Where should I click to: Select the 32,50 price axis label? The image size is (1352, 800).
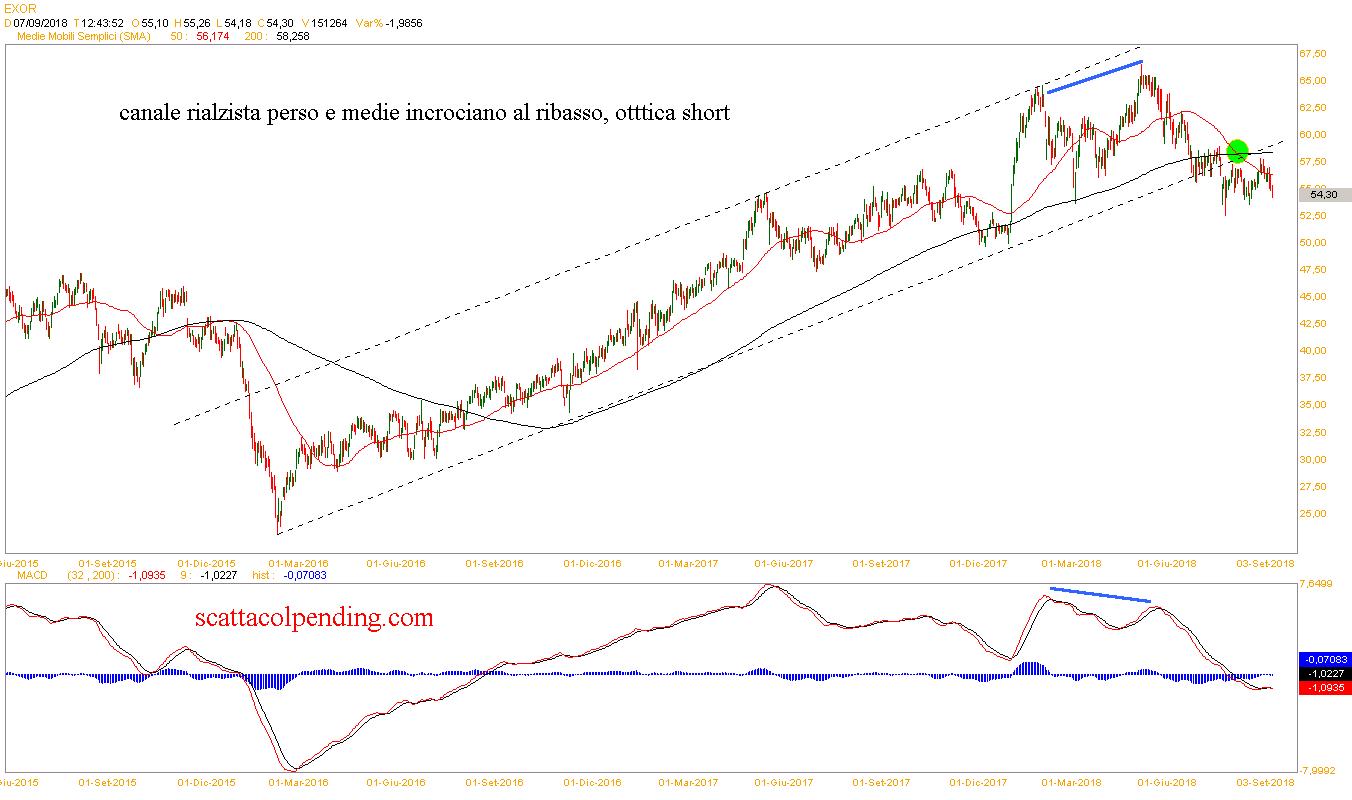[1313, 432]
